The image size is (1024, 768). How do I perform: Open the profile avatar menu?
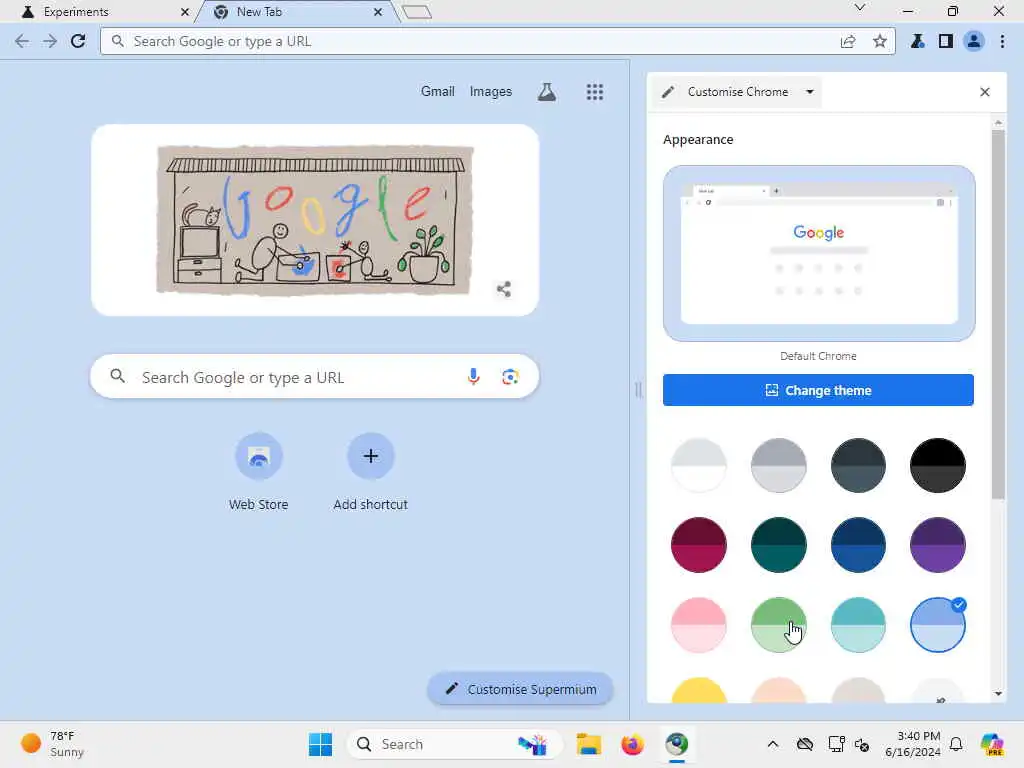pyautogui.click(x=974, y=41)
